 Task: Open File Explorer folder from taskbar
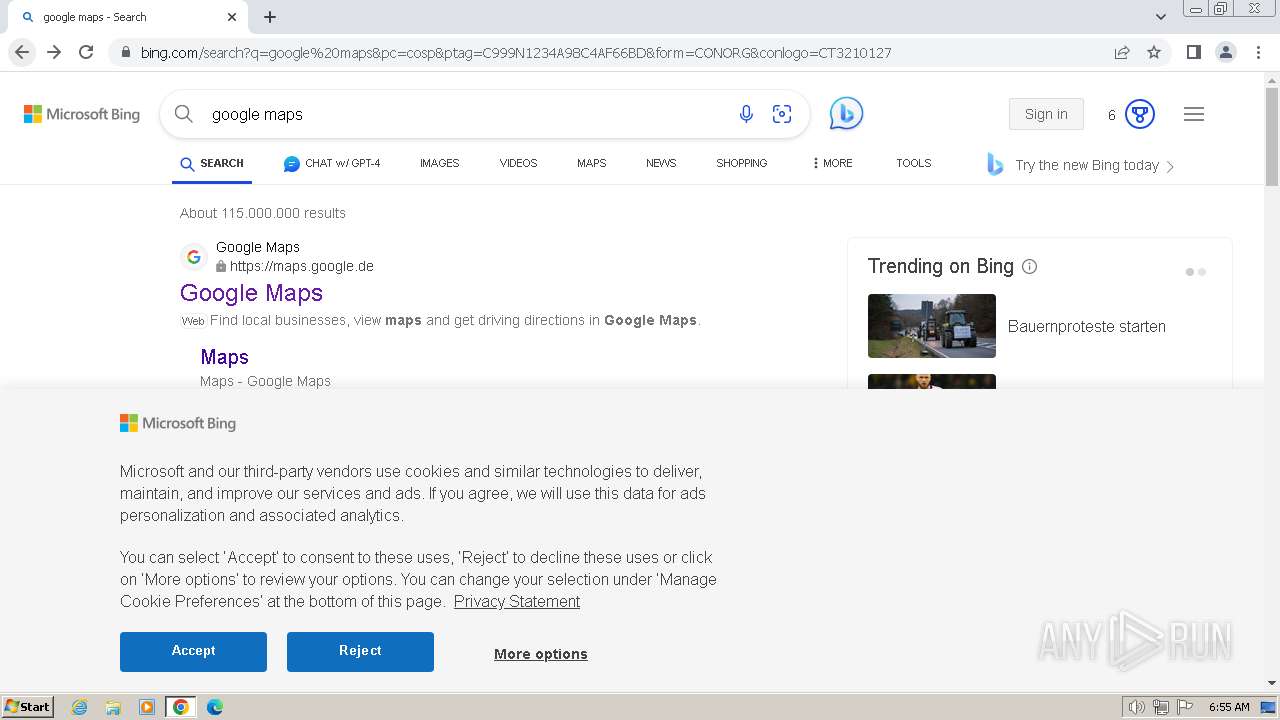point(113,707)
